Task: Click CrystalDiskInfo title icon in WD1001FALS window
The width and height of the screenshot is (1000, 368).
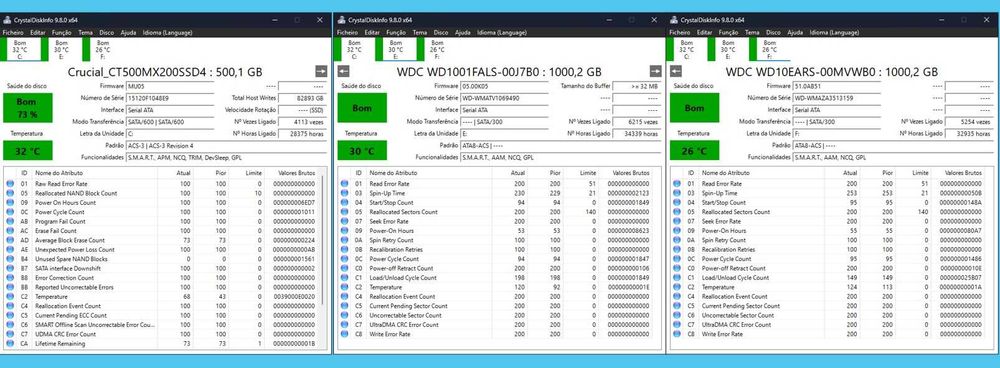Action: [342, 20]
